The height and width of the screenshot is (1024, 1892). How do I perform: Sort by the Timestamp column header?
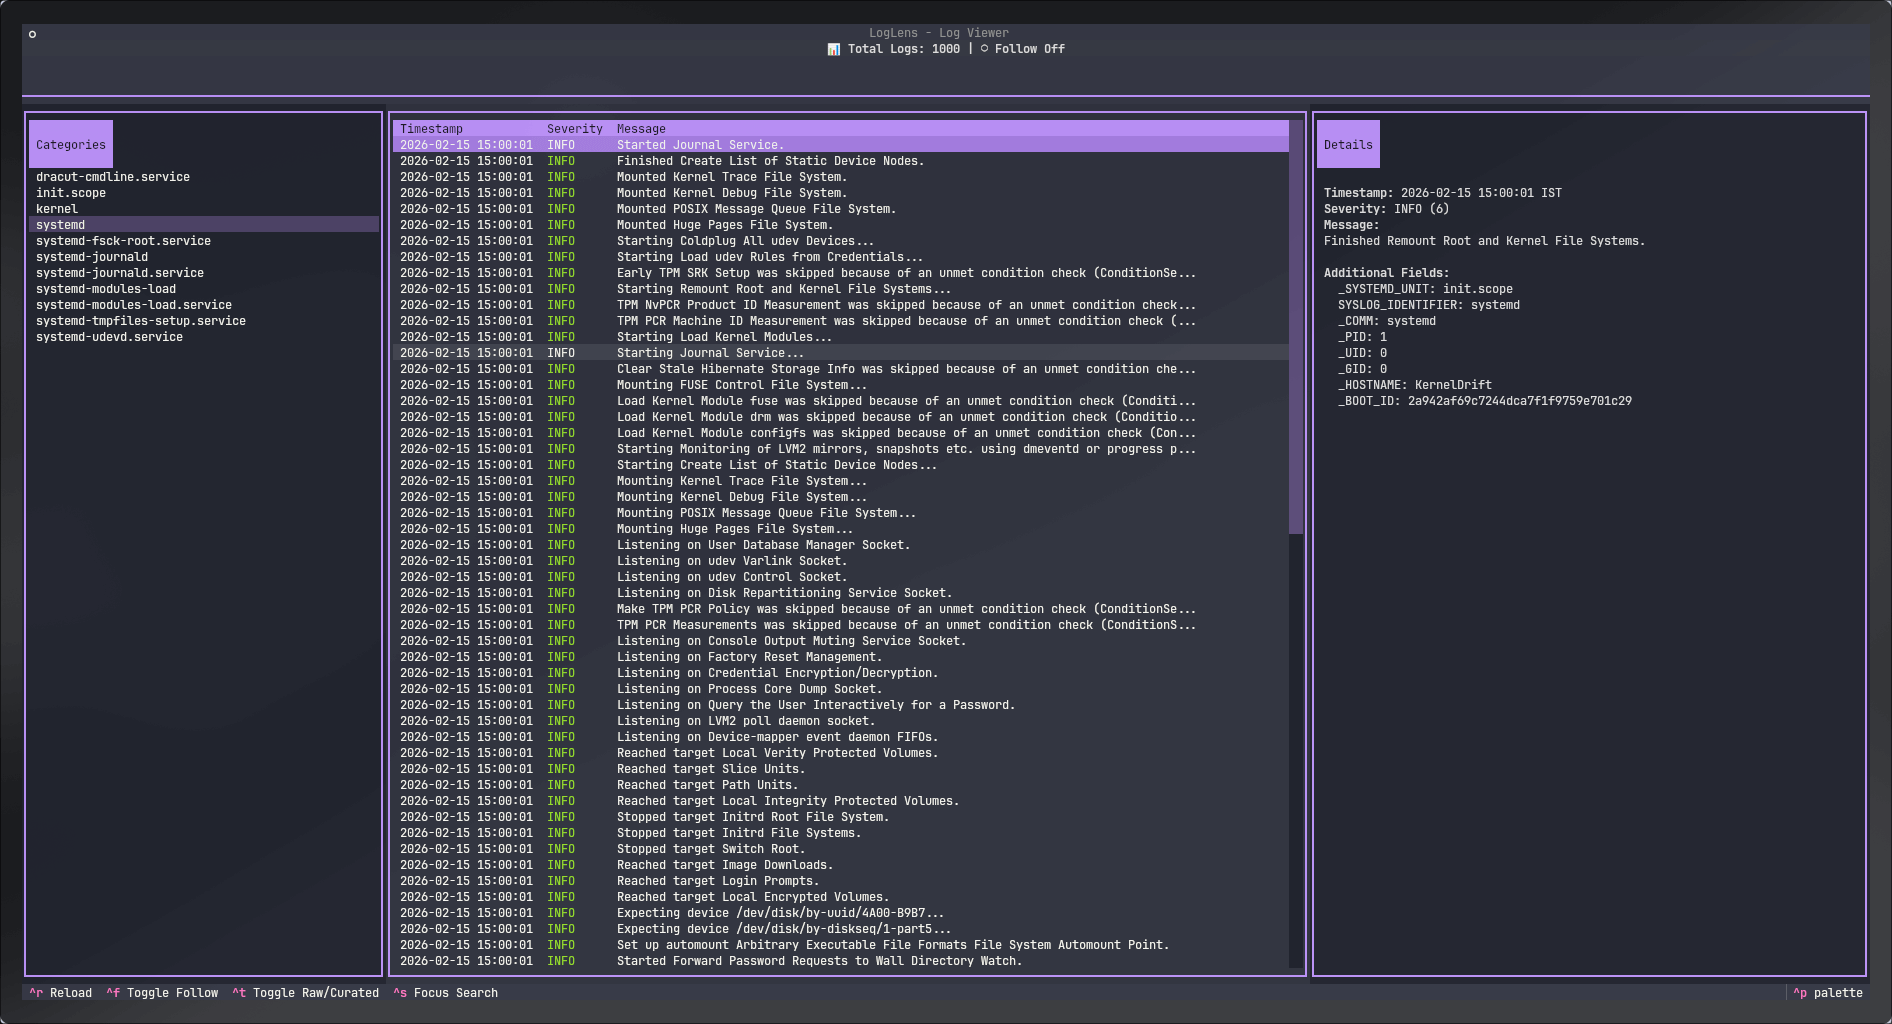point(431,129)
